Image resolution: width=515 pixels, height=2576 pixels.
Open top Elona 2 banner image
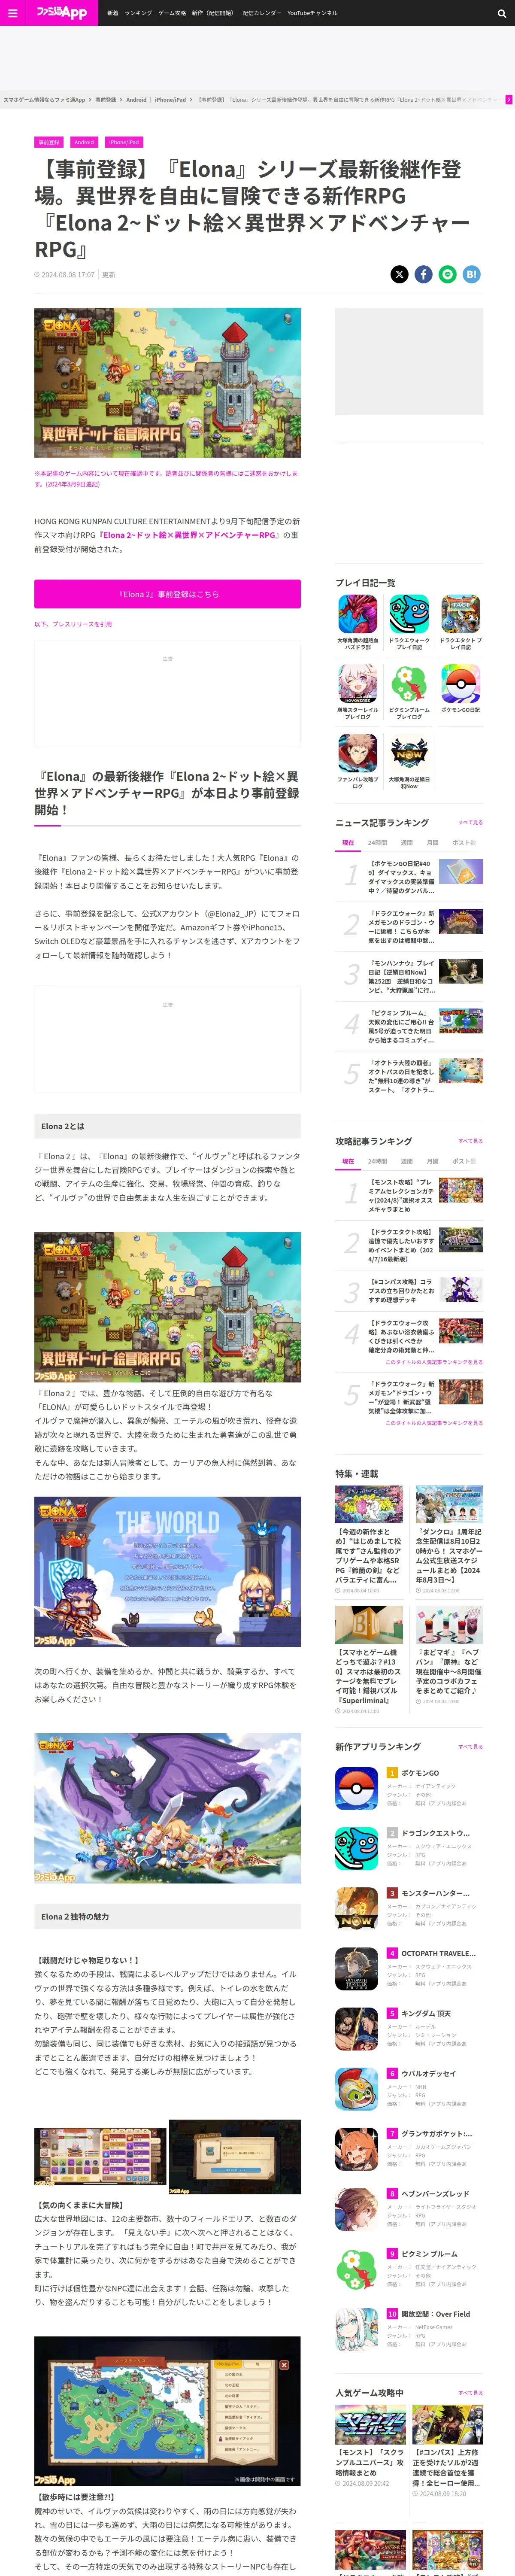tap(167, 383)
